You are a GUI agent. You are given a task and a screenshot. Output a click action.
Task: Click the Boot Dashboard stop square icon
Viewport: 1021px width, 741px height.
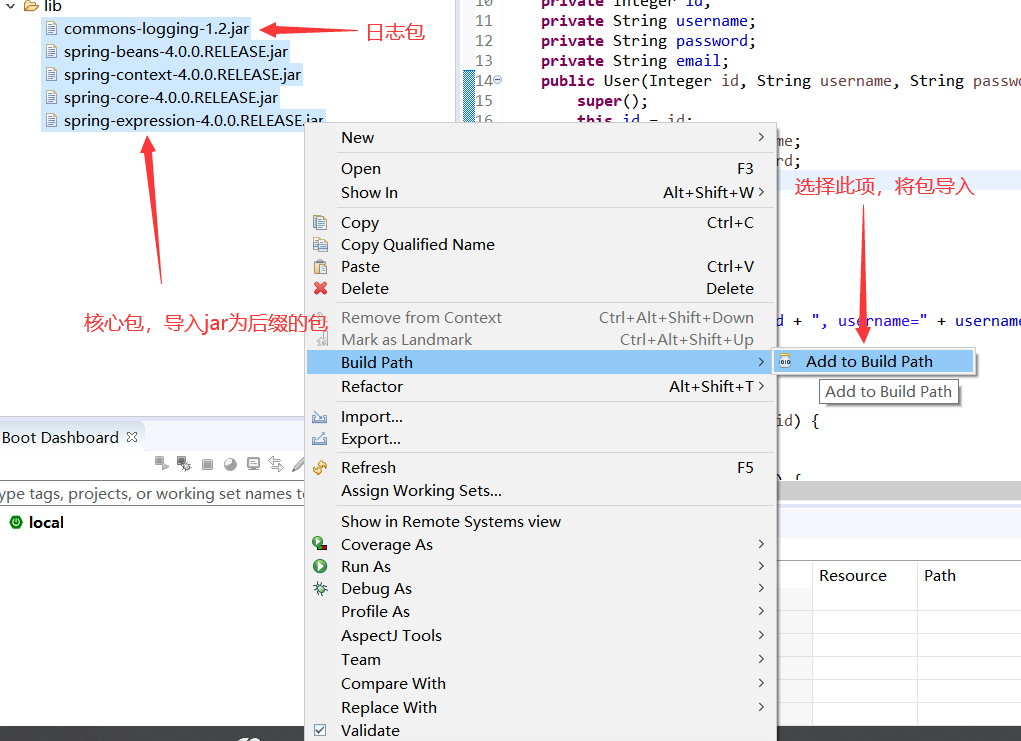[208, 464]
